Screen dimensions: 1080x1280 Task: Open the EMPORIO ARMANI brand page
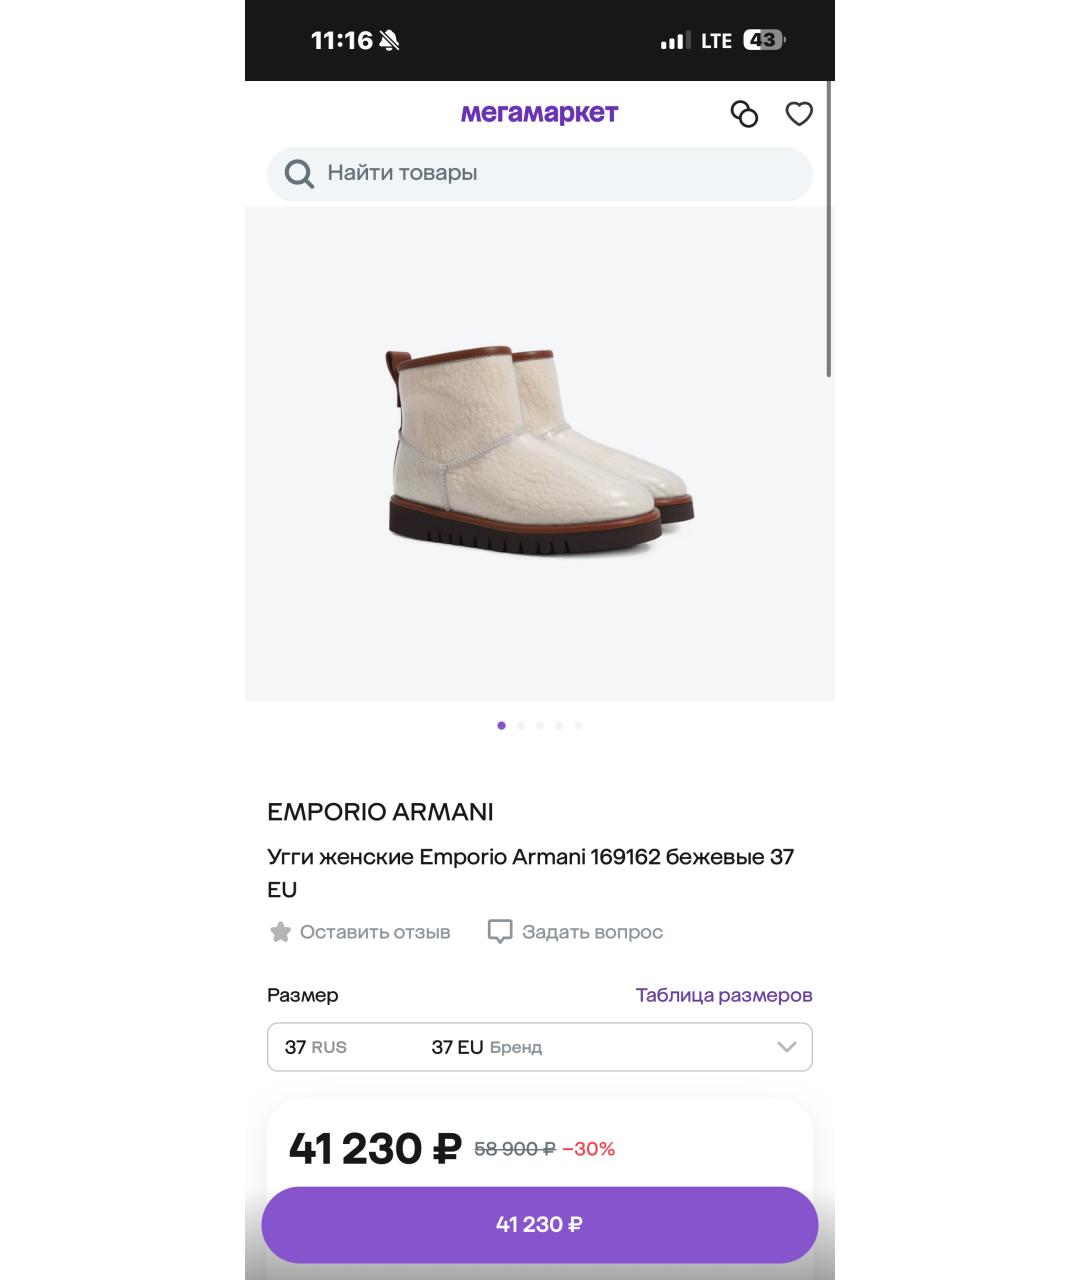pos(380,812)
